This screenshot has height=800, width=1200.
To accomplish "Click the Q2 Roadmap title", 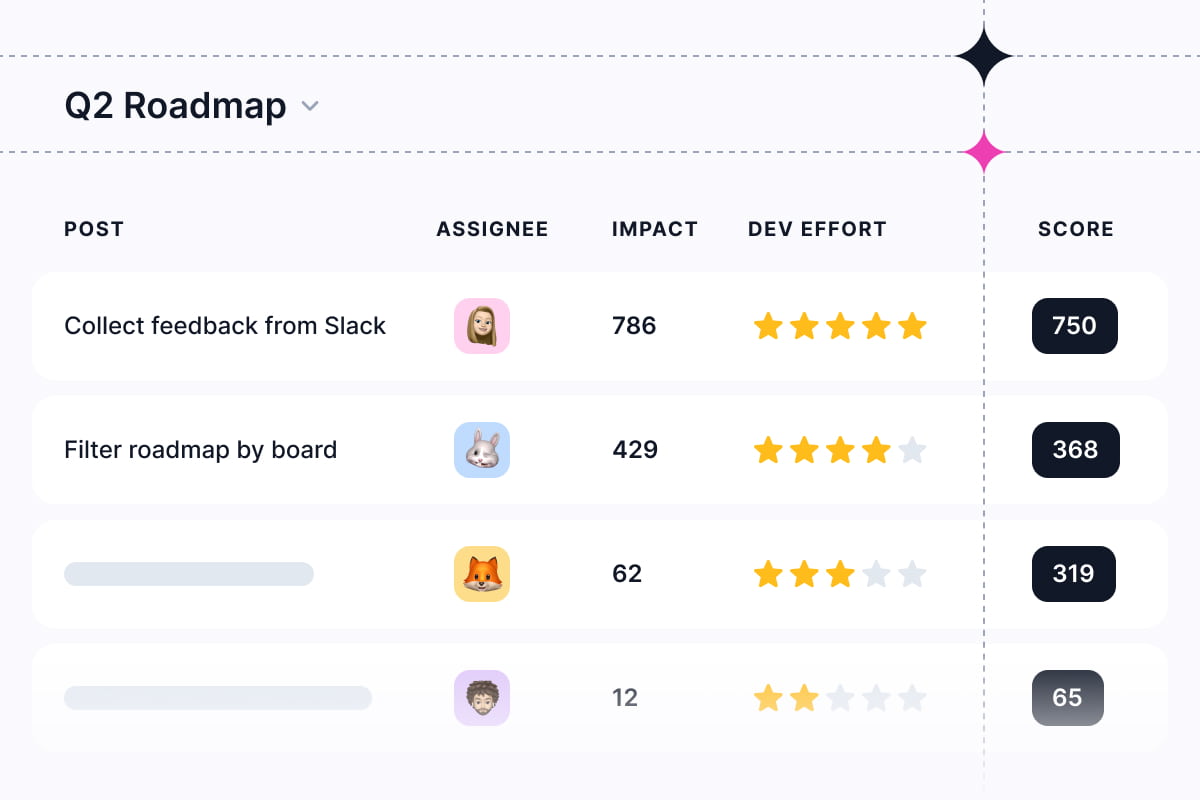I will click(175, 106).
